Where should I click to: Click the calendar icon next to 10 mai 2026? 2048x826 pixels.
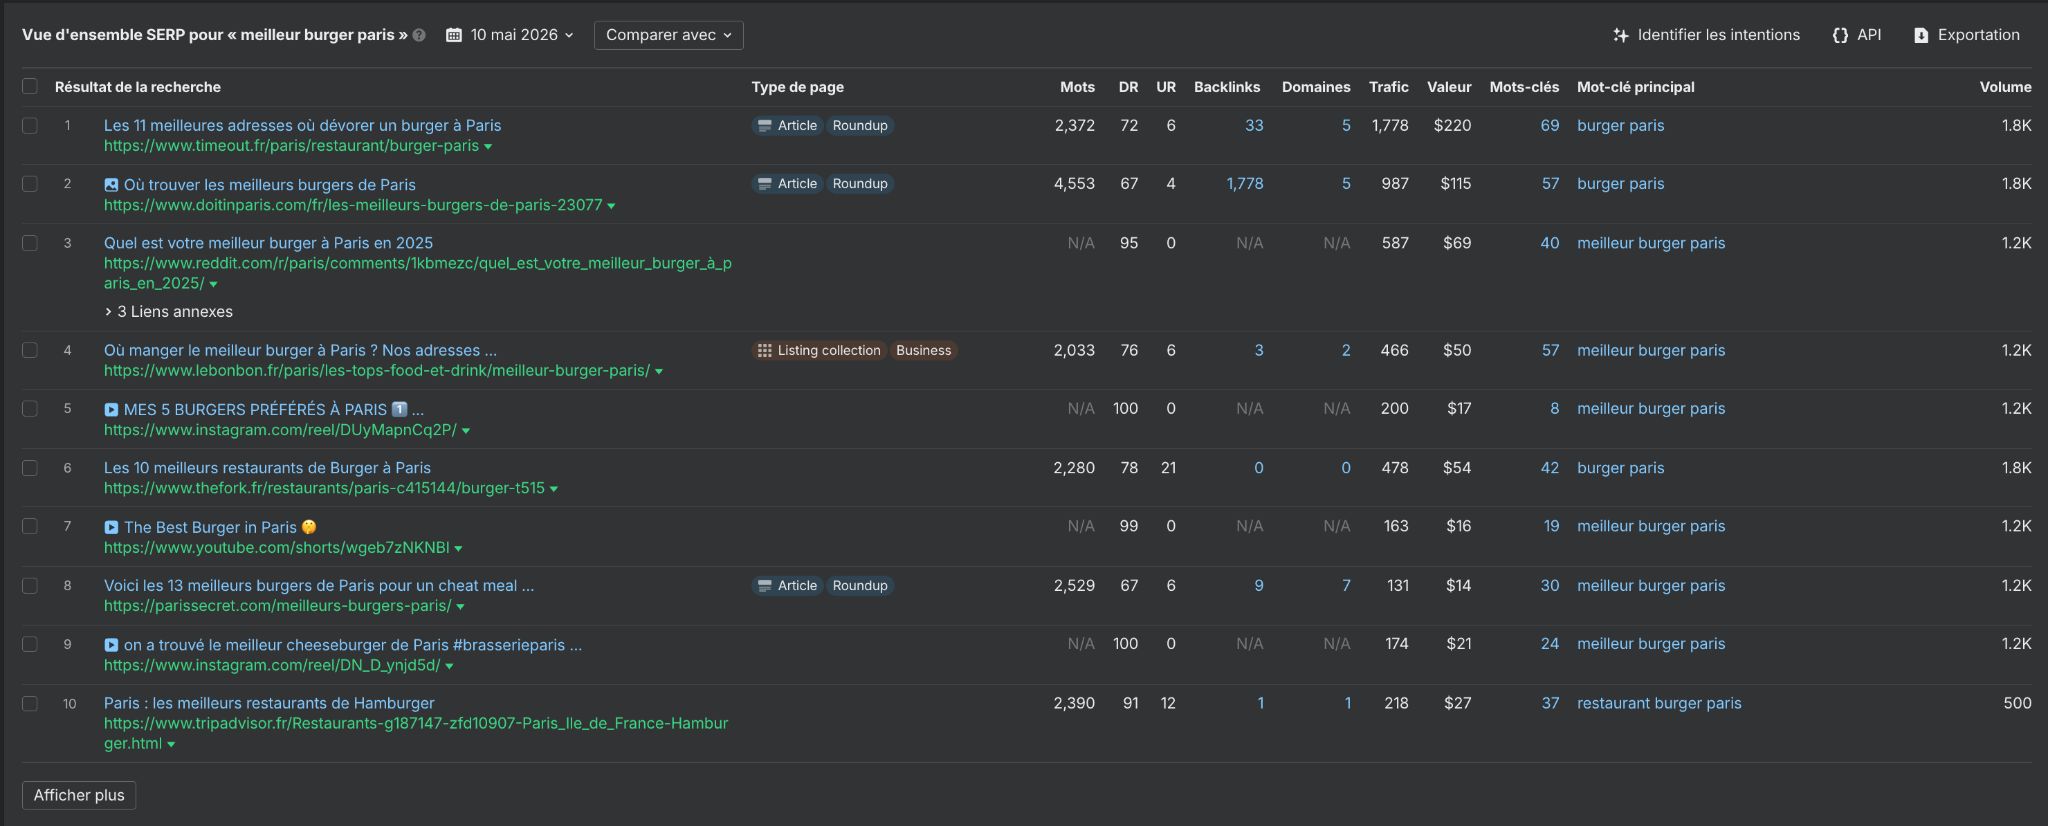click(x=454, y=35)
